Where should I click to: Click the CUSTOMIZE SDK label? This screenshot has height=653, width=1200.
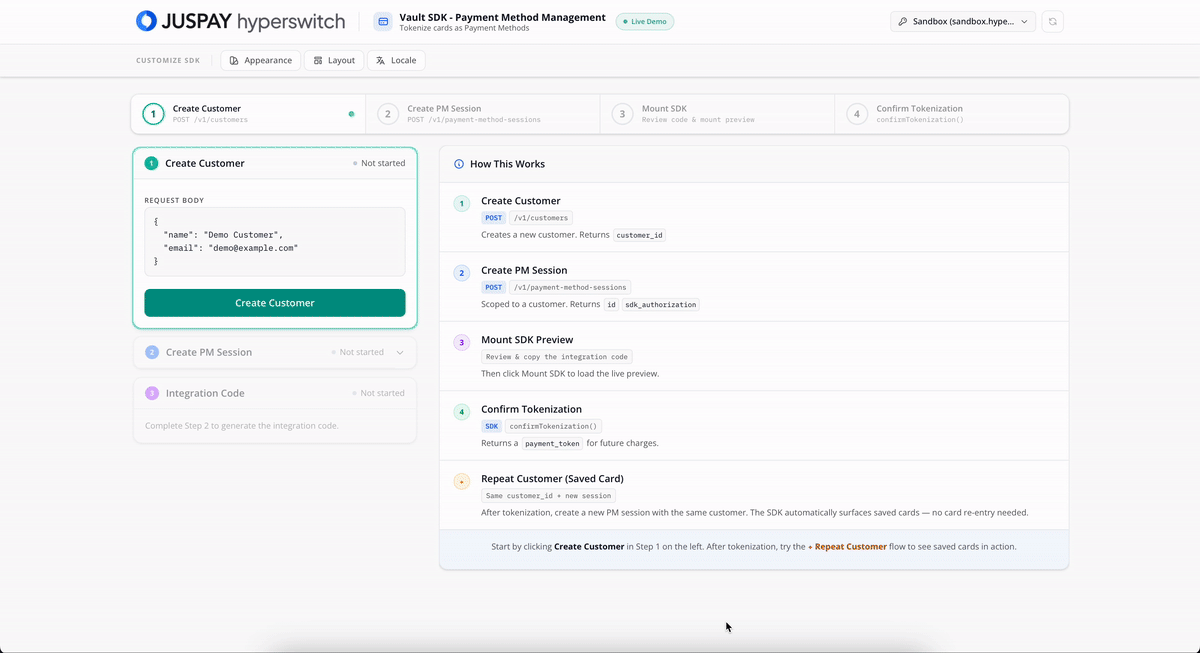168,61
